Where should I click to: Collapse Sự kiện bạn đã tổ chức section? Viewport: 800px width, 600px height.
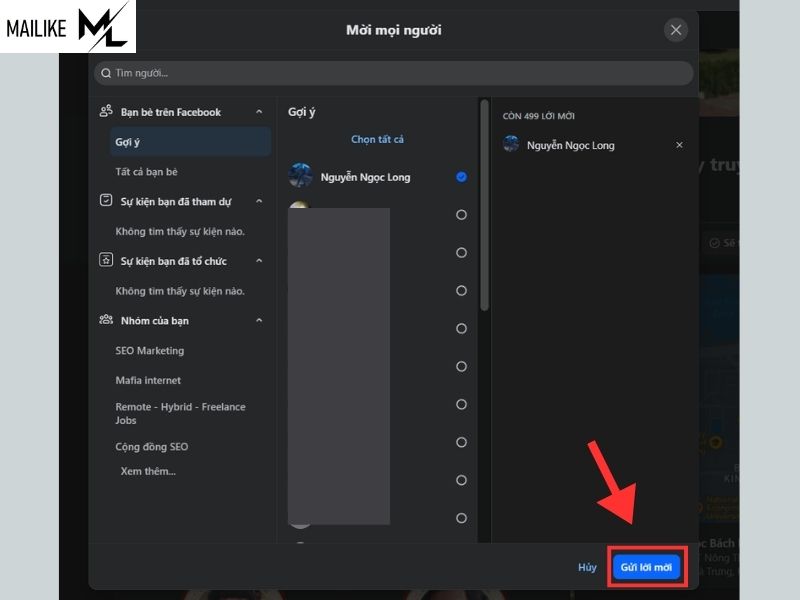(x=259, y=261)
